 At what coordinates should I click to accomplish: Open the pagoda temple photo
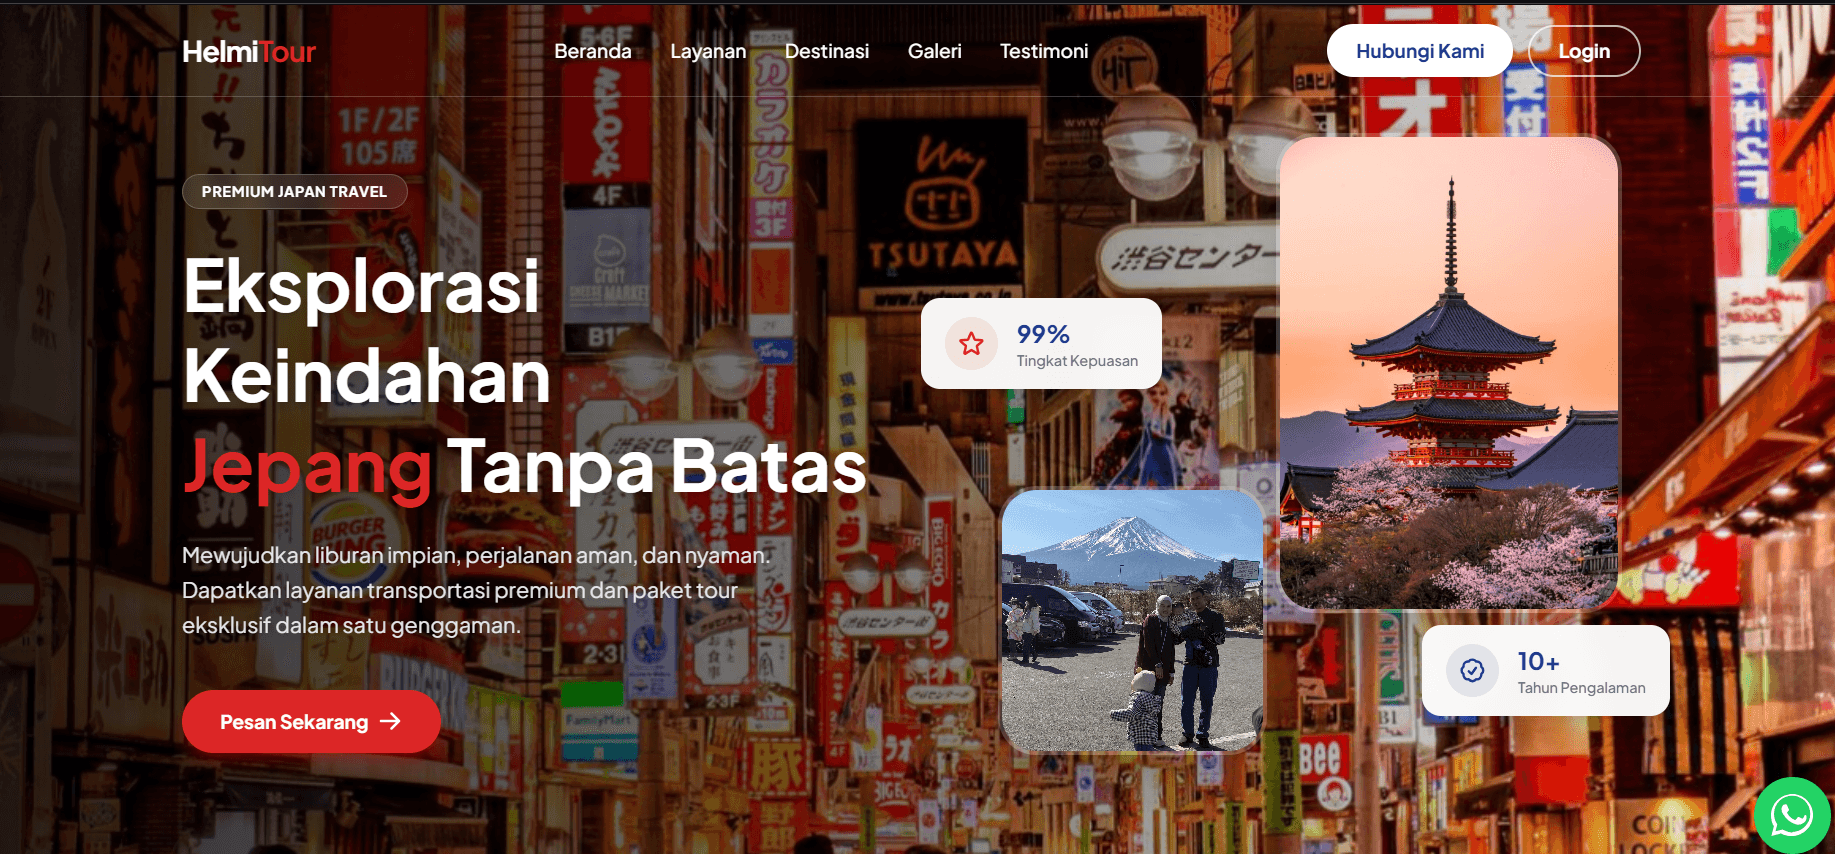(x=1449, y=372)
